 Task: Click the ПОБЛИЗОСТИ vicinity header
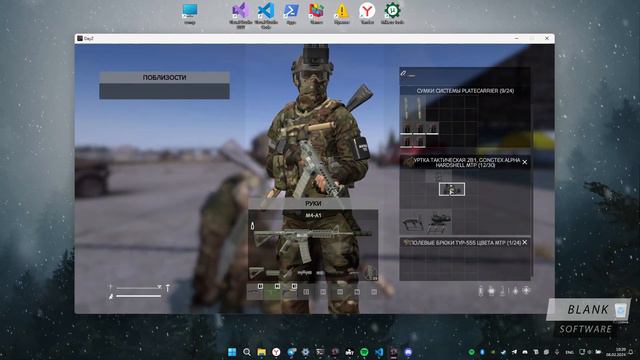point(164,78)
